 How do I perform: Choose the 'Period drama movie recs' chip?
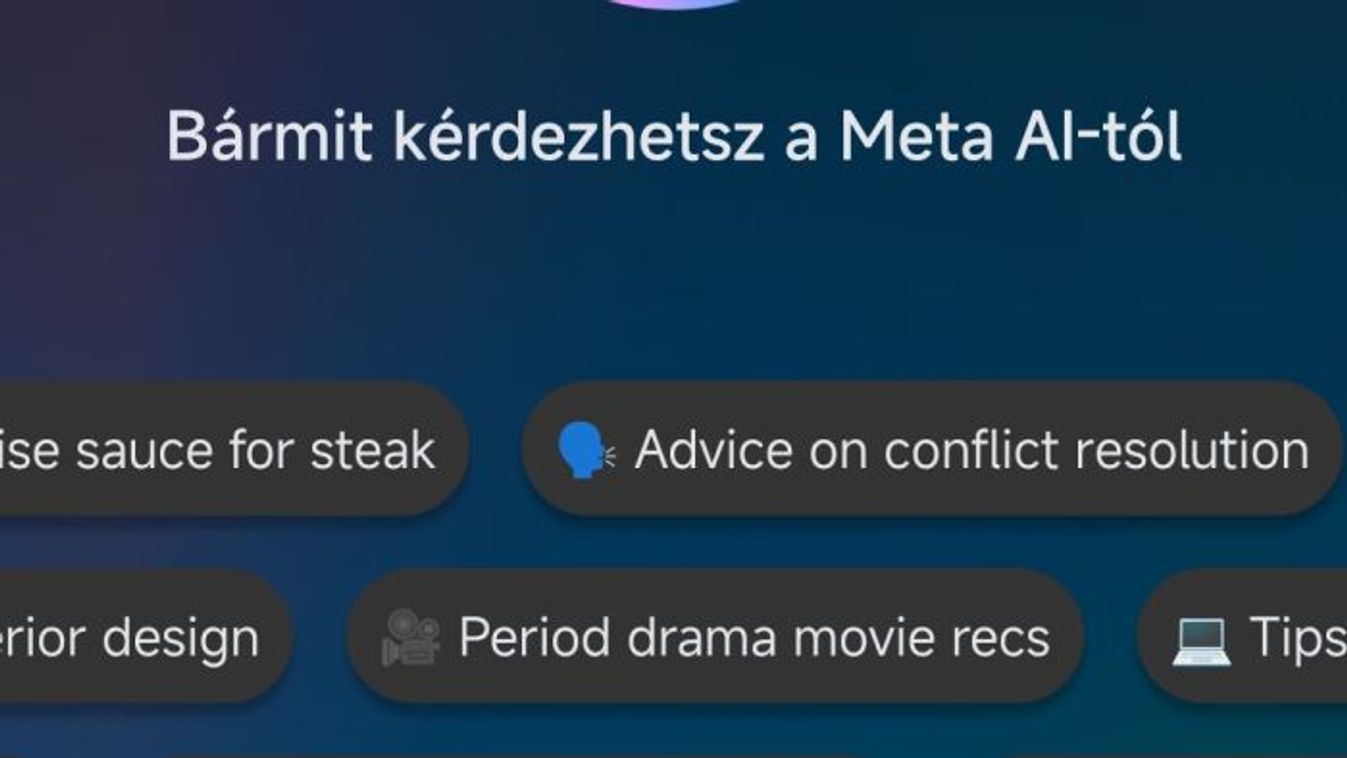click(716, 637)
